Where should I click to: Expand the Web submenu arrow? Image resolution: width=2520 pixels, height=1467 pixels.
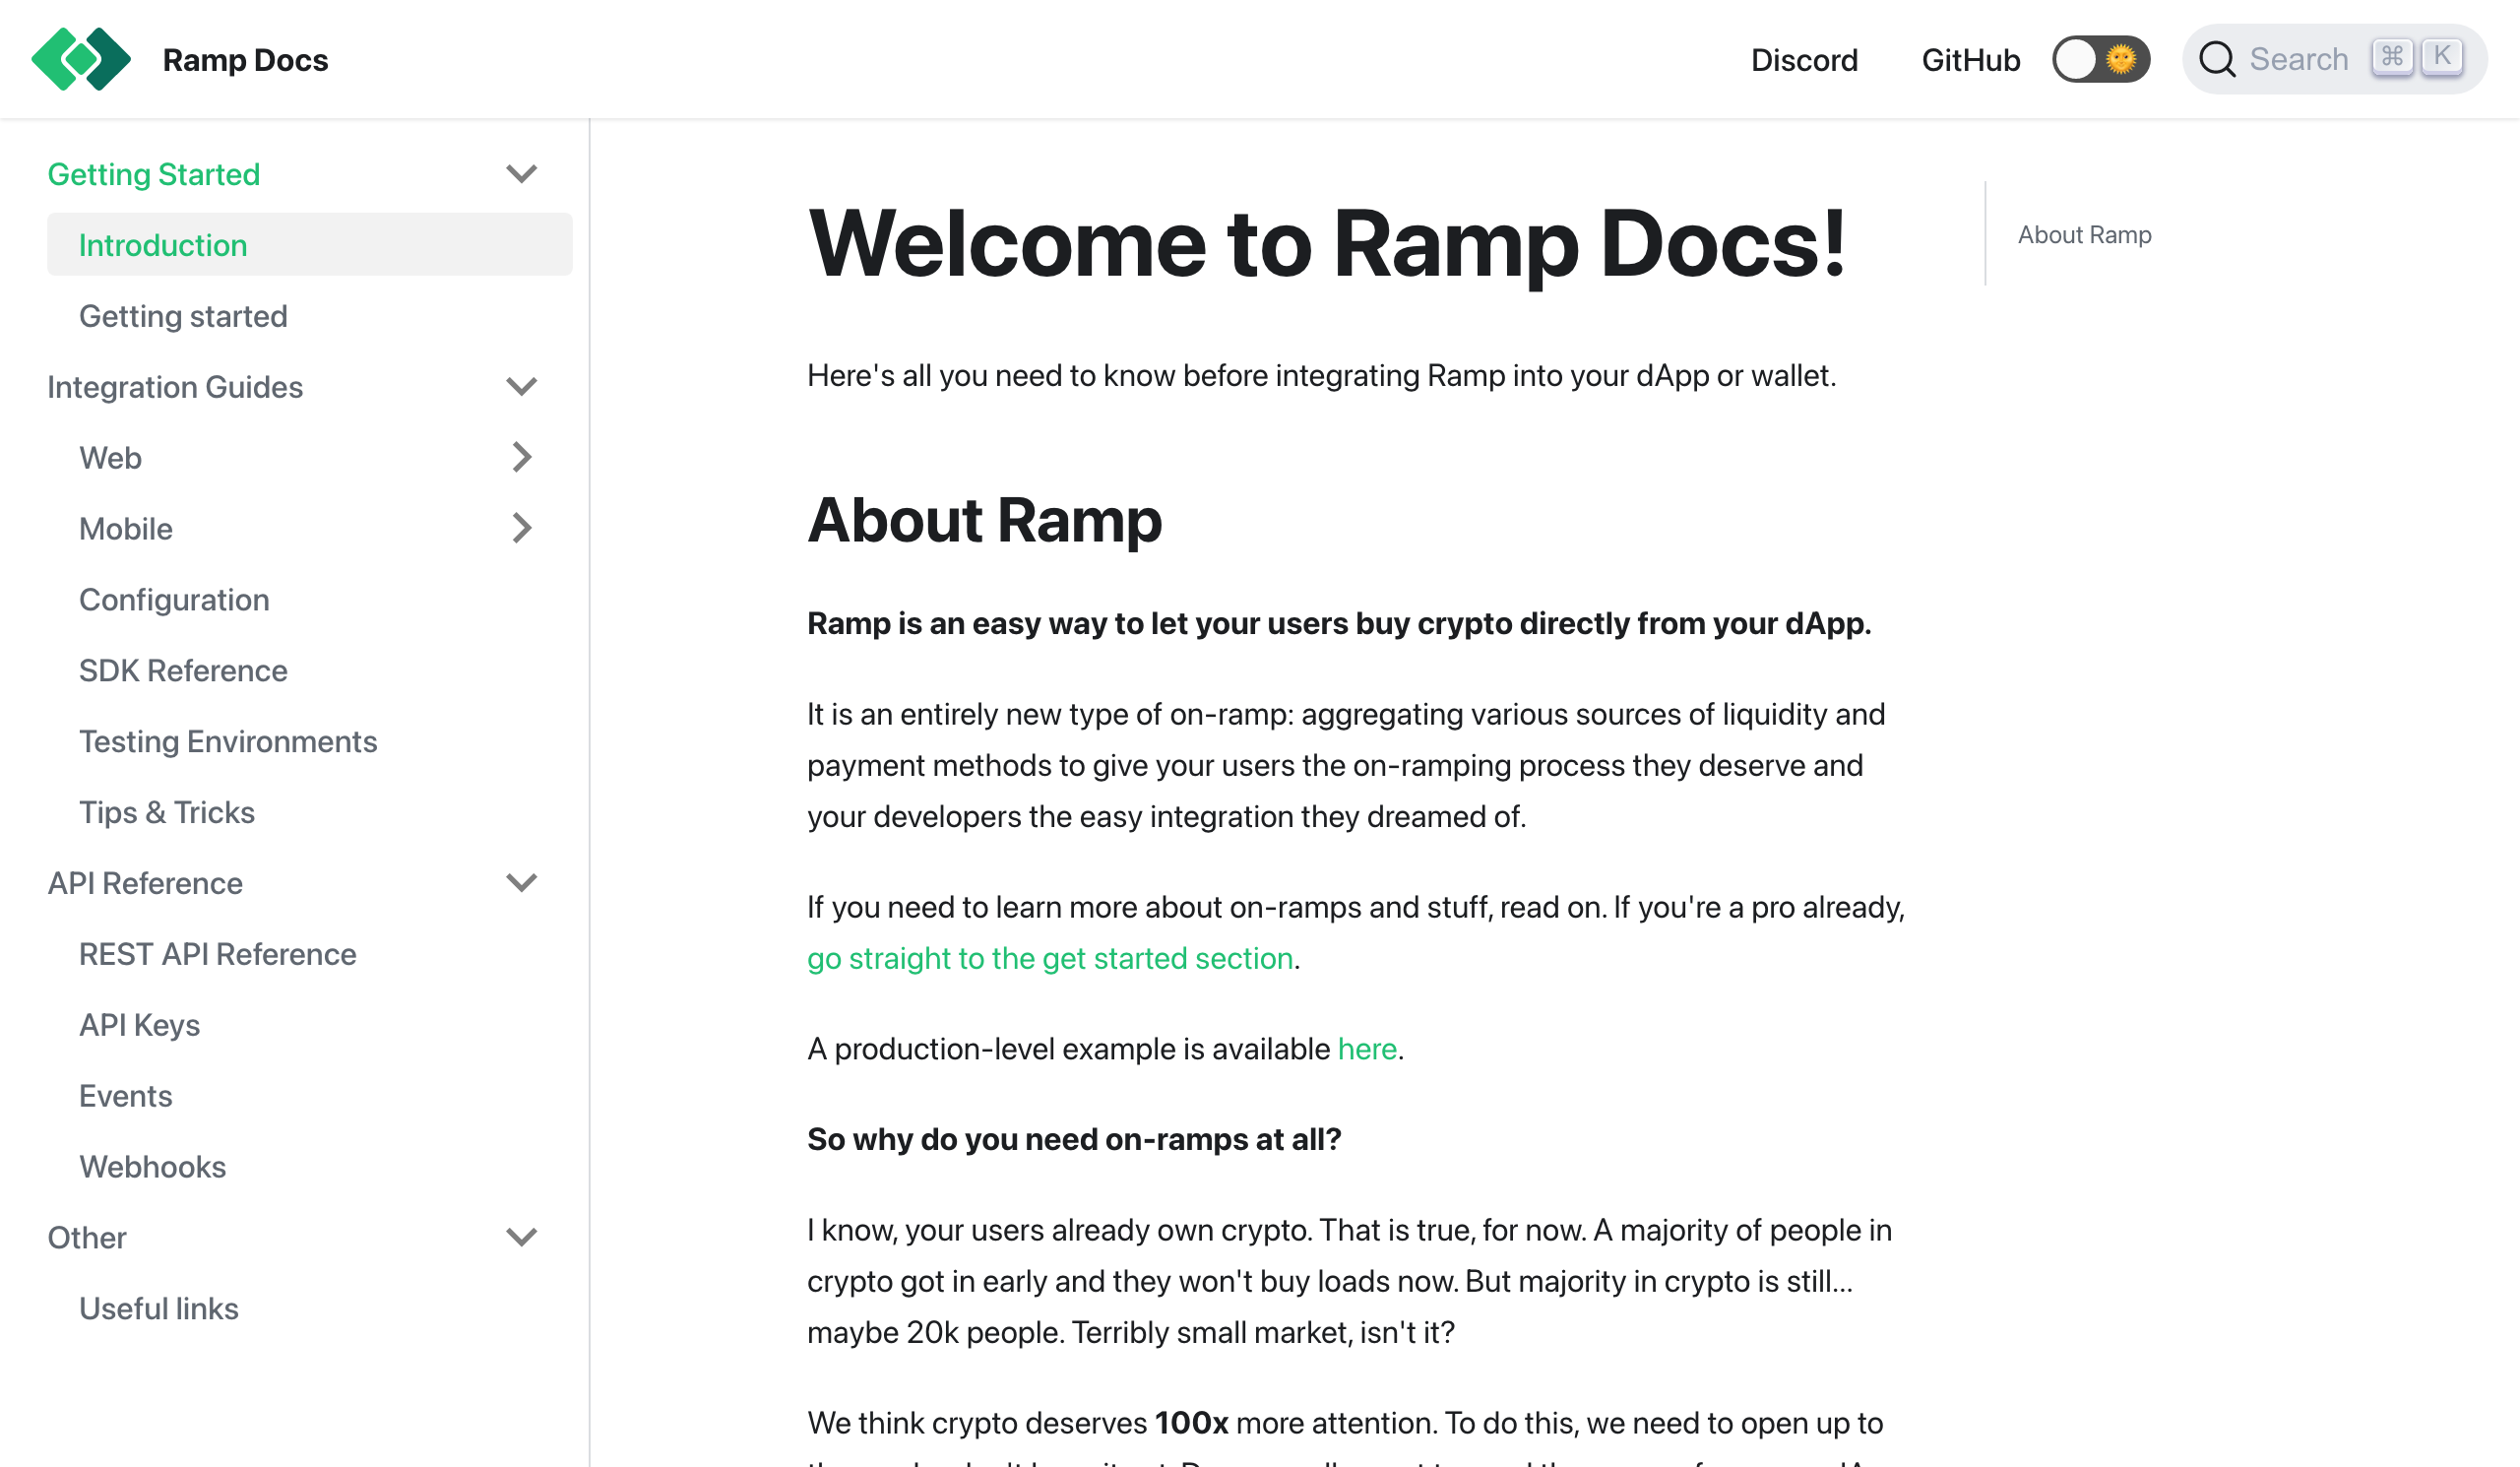tap(521, 457)
